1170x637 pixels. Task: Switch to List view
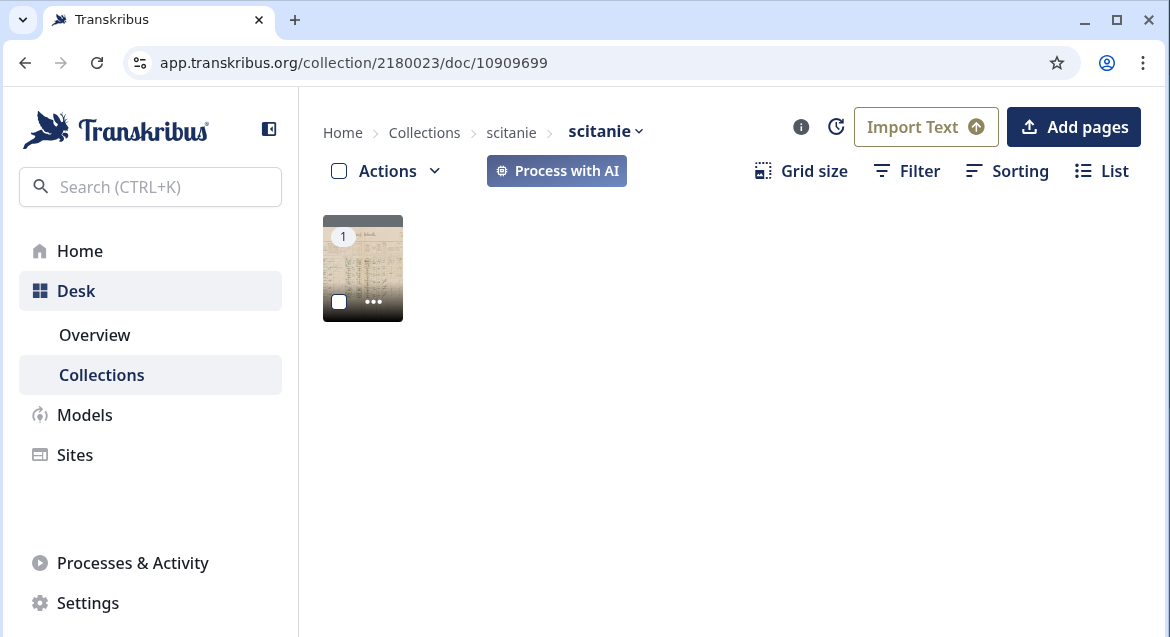[1101, 171]
